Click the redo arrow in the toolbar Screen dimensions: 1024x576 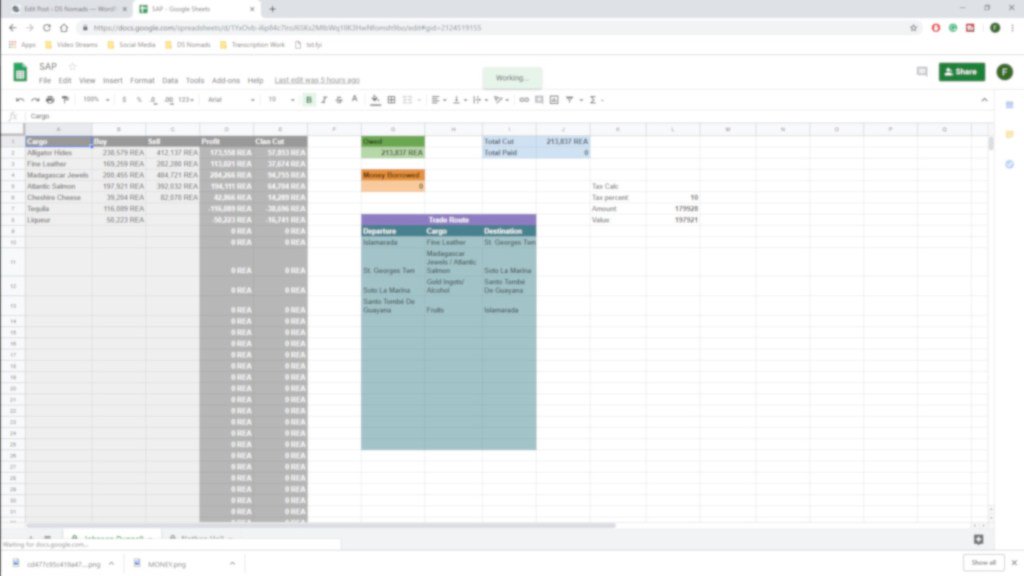point(35,100)
